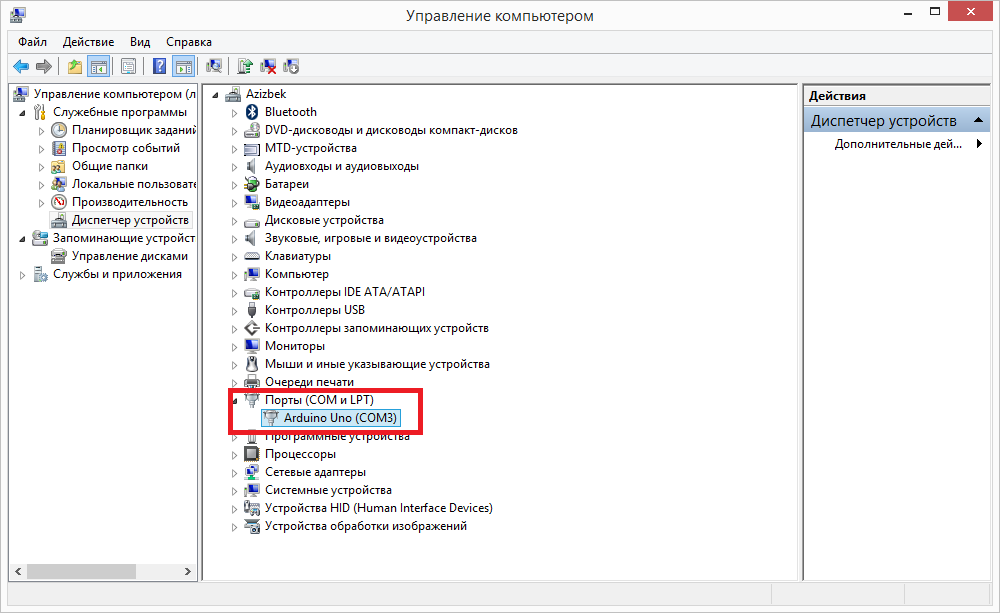
Task: Click the Arduino Uno port icon
Action: point(271,418)
